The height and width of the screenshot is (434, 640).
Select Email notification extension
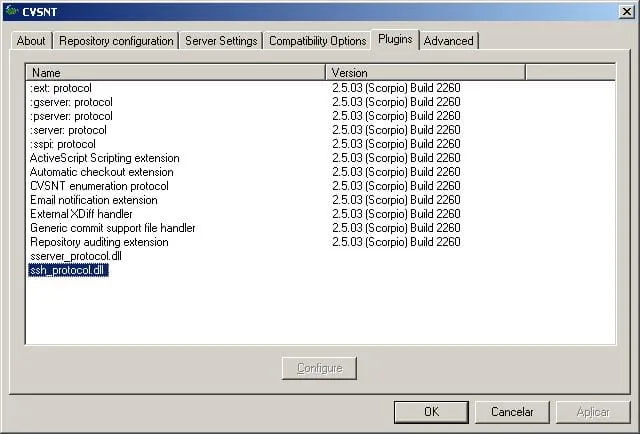click(93, 200)
